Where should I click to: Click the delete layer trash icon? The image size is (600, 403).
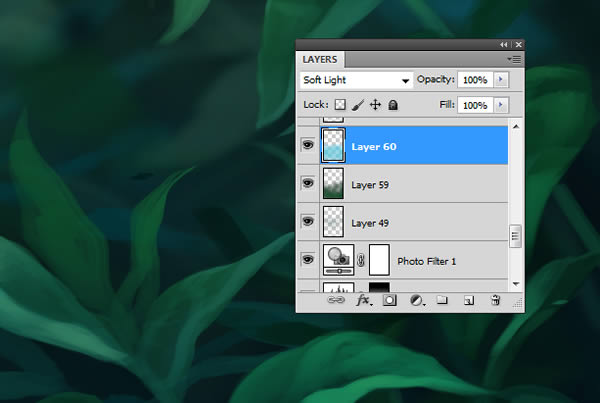494,300
